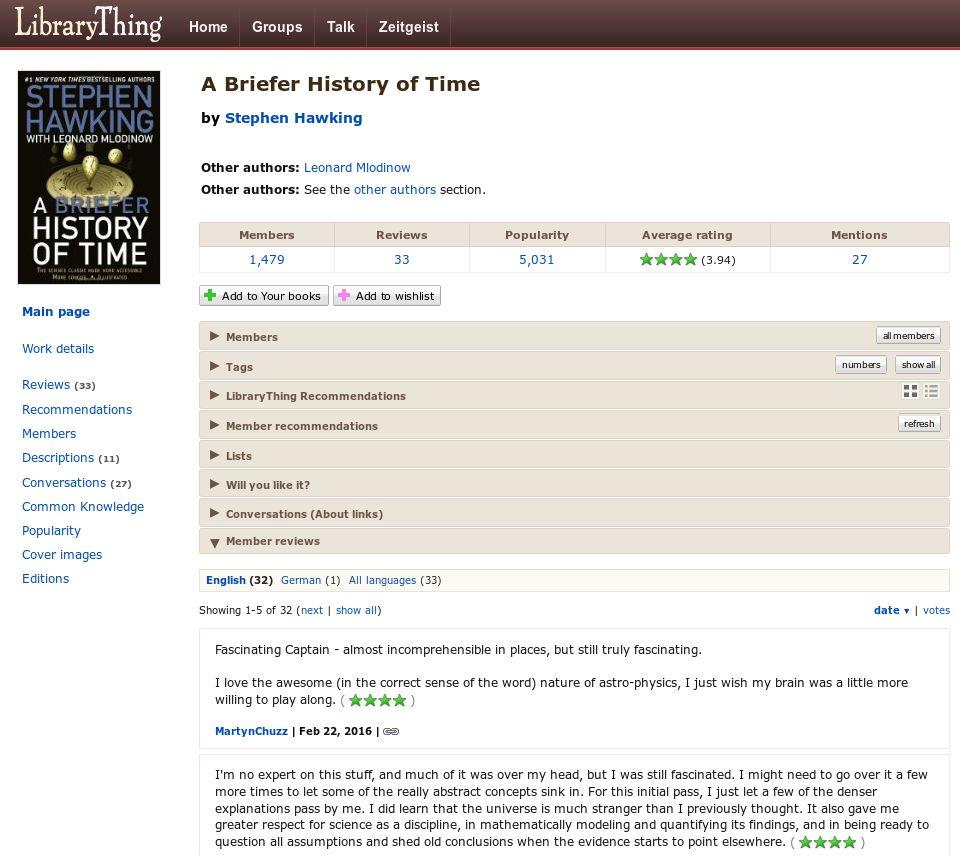This screenshot has width=960, height=855.
Task: Click the Feb 22, 2016 review date
Action: (x=336, y=731)
